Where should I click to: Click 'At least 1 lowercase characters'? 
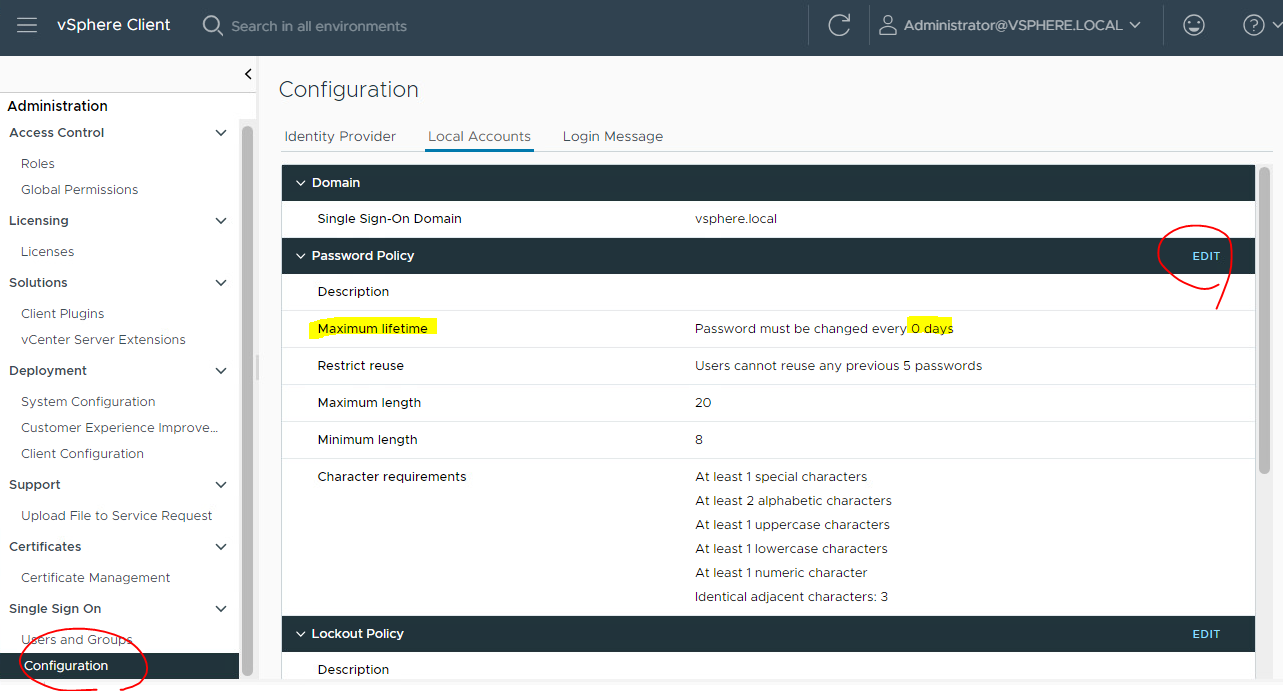pos(791,549)
